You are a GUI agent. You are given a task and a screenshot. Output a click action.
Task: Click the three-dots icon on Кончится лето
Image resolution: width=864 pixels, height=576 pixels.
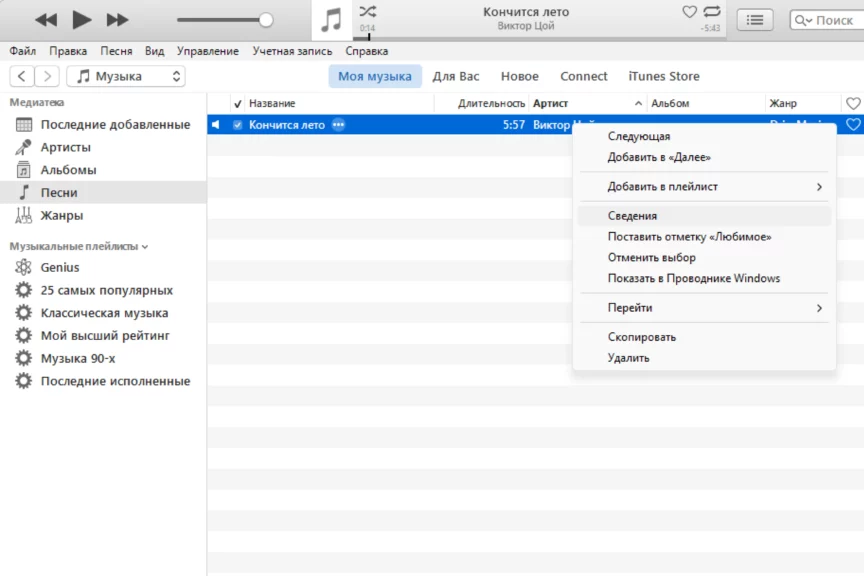(338, 125)
